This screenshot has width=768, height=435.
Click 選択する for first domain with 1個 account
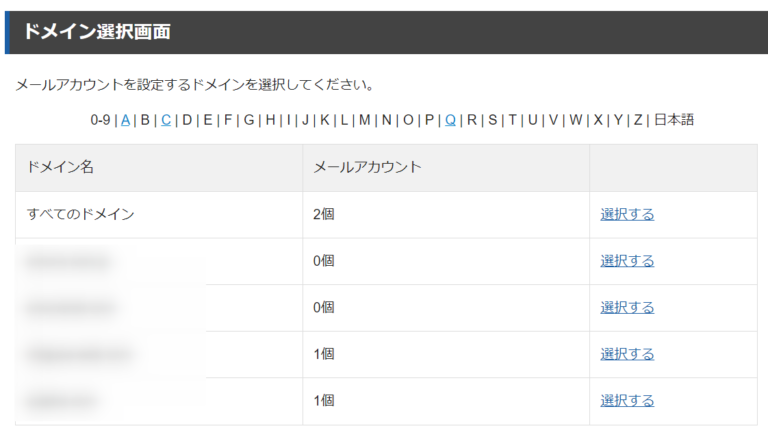pos(627,354)
